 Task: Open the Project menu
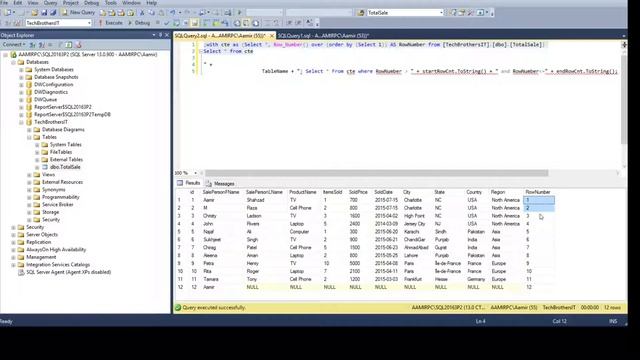(x=70, y=3)
